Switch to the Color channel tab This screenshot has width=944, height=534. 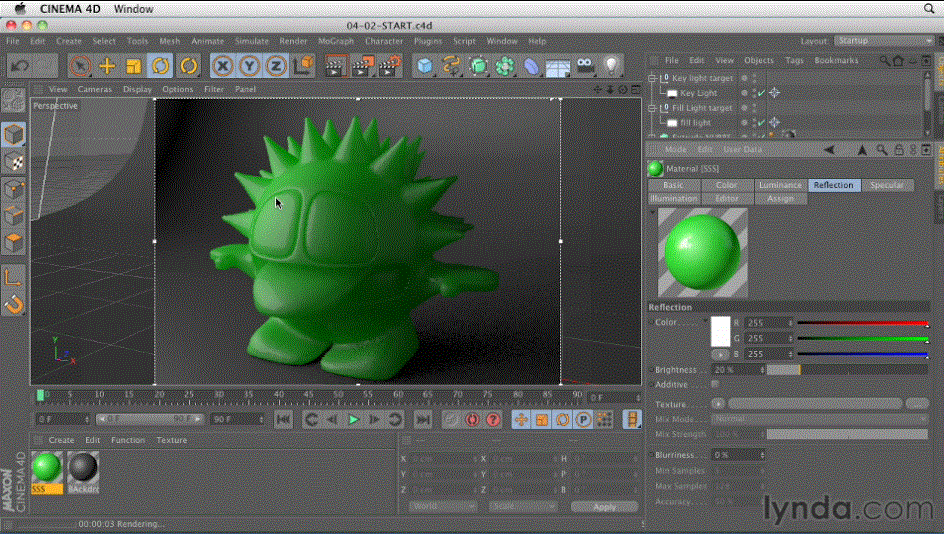pos(727,185)
